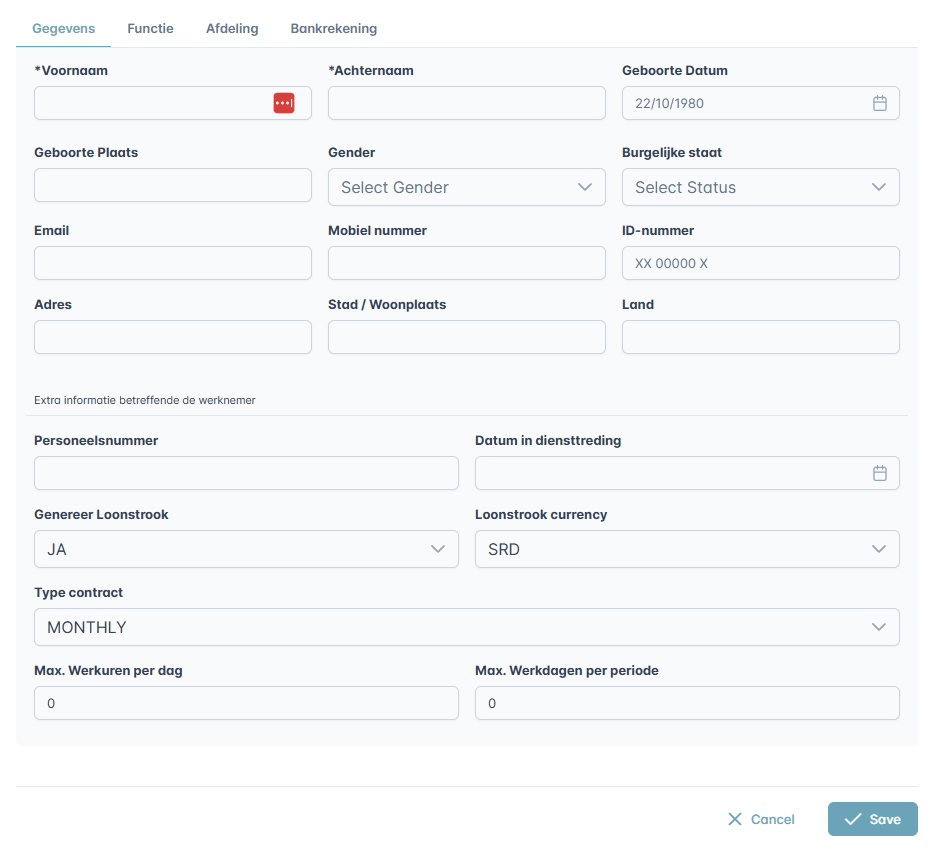Click into the Email field
934x851 pixels.
(x=173, y=263)
